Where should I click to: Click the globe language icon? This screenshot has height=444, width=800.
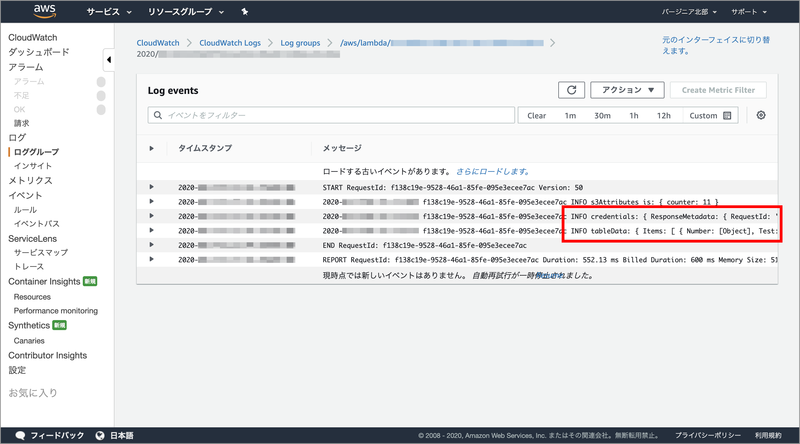[x=100, y=435]
